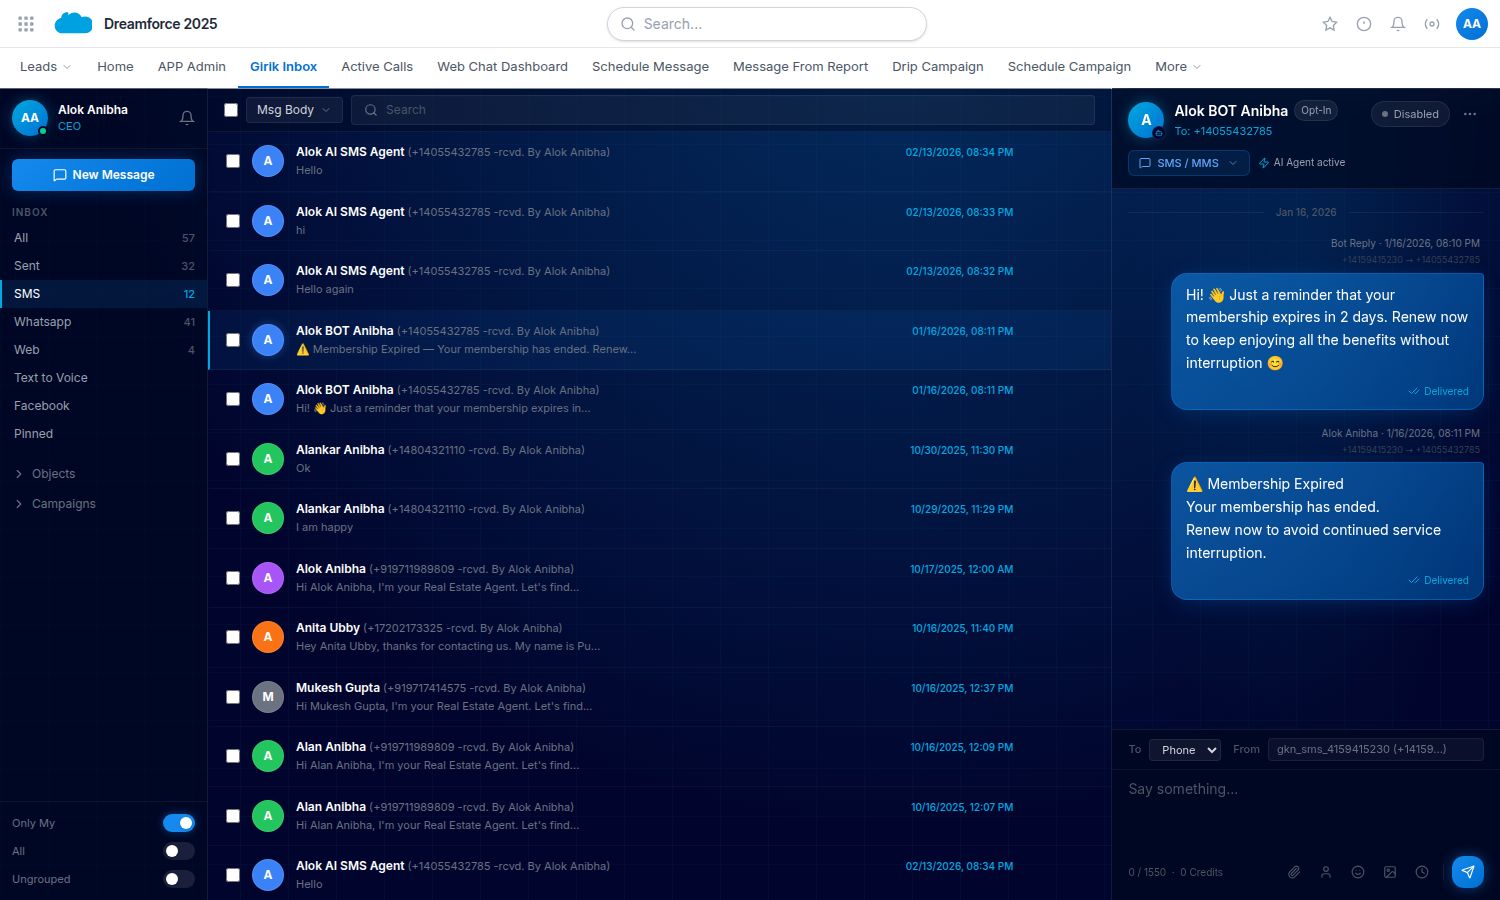
Task: Select the Whatsapp inbox folder
Action: (104, 322)
